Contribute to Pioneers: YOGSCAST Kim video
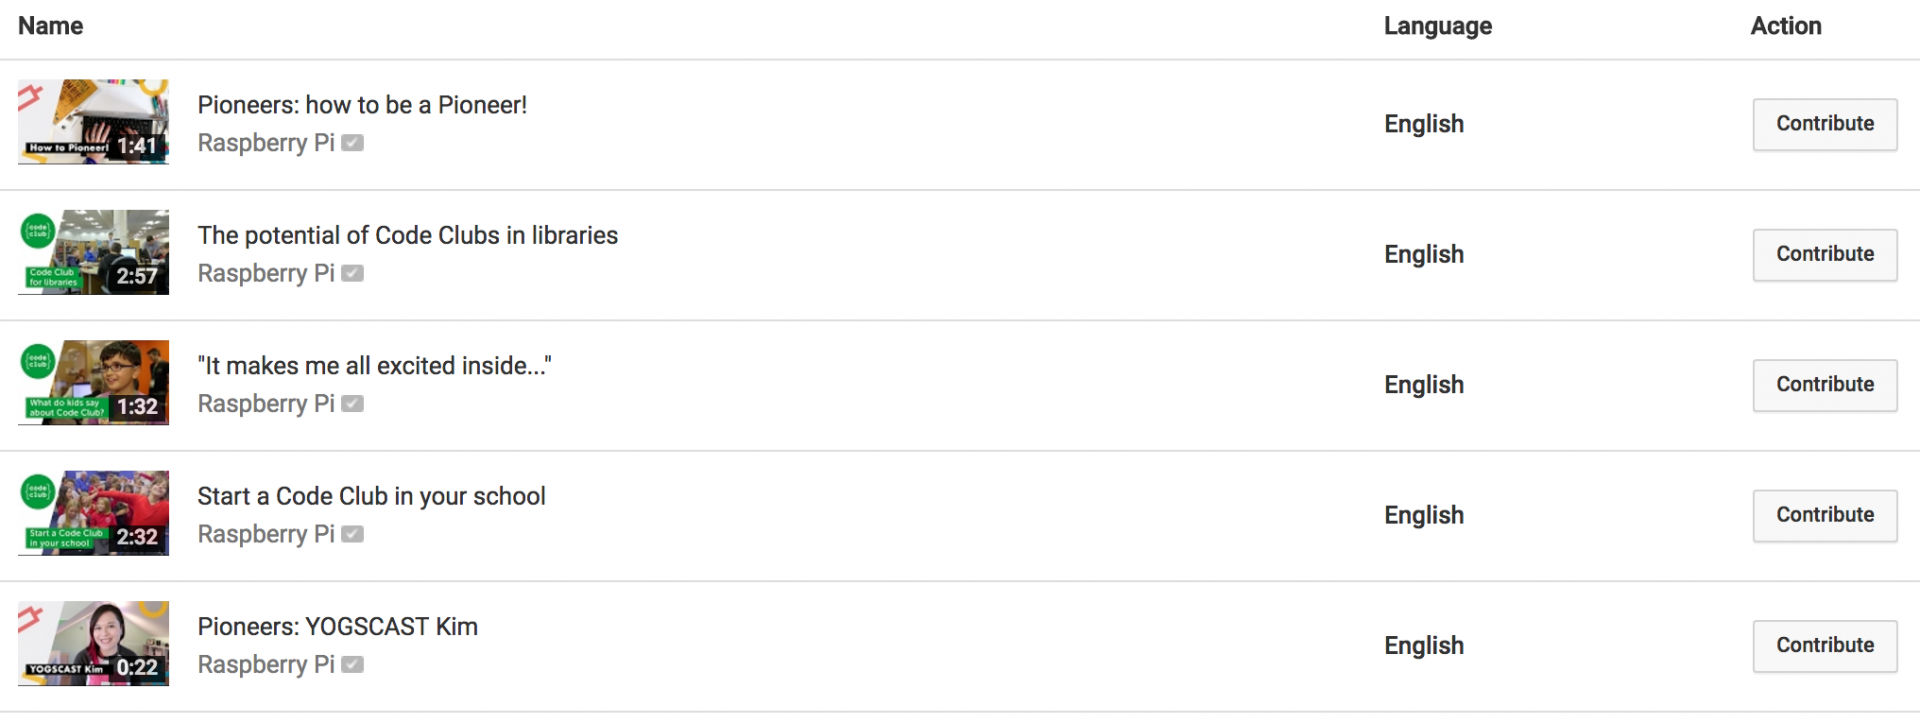1920x723 pixels. [x=1824, y=646]
